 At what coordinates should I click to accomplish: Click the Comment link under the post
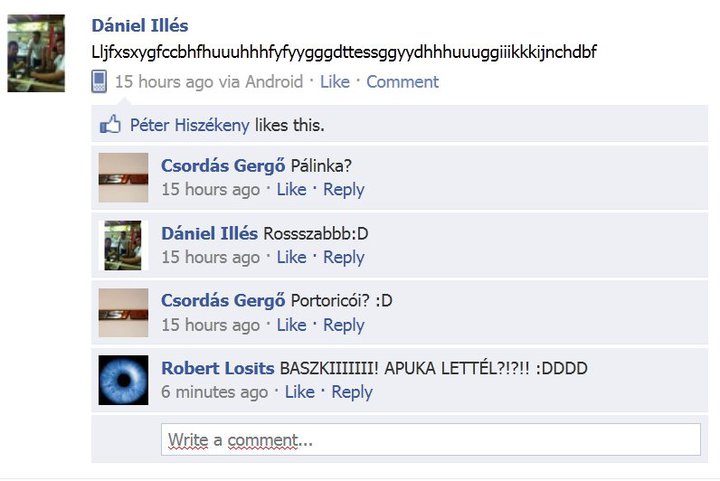(x=402, y=82)
